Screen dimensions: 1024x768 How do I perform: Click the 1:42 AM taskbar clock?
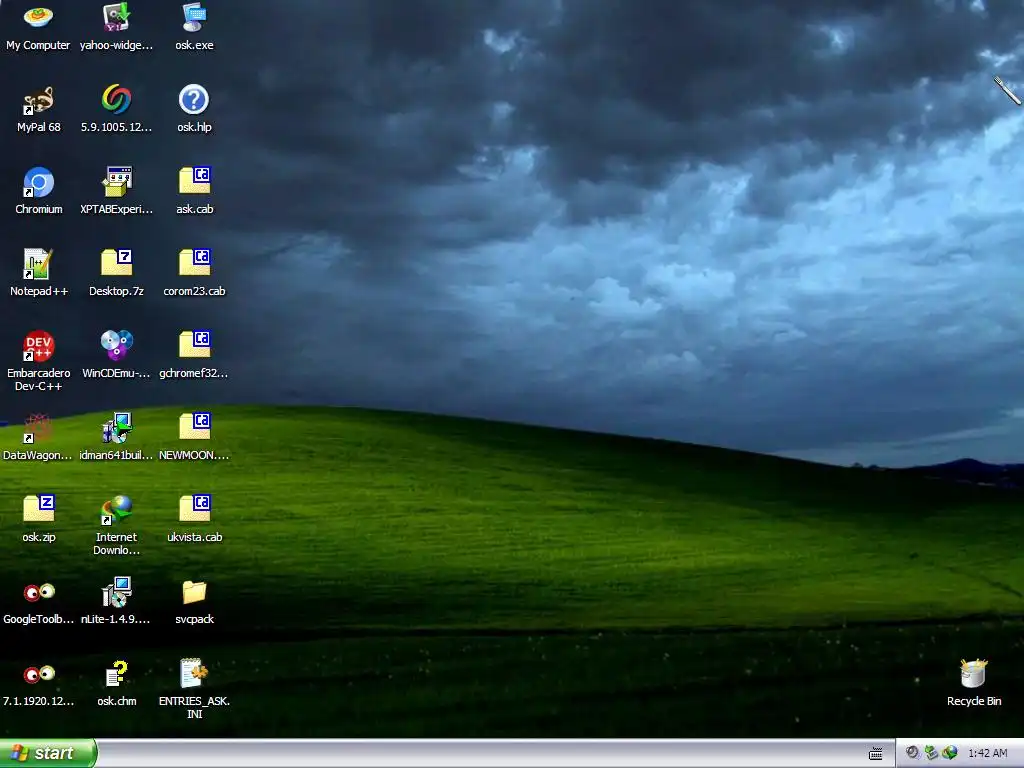[987, 754]
